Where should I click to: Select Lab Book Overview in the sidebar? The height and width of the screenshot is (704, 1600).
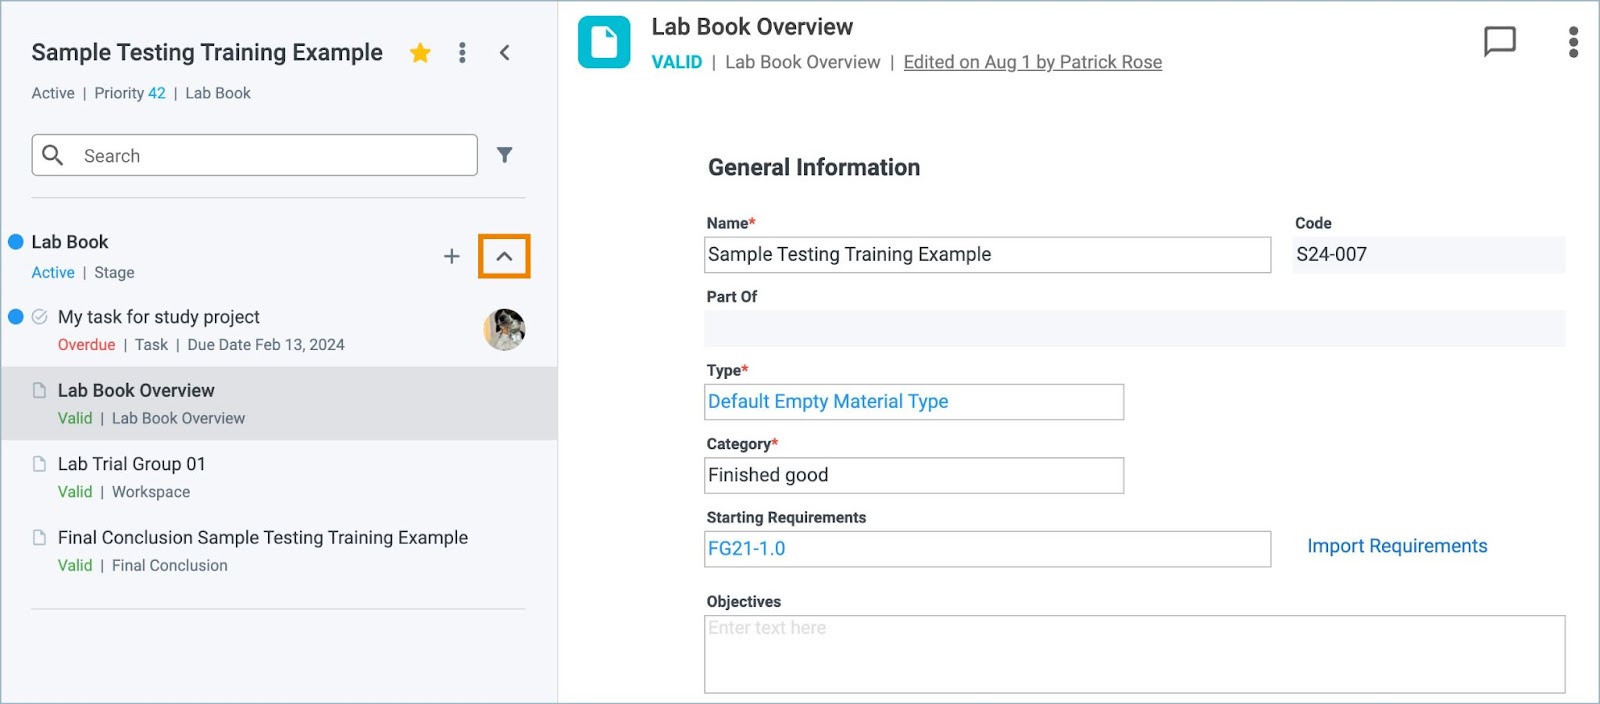(279, 403)
